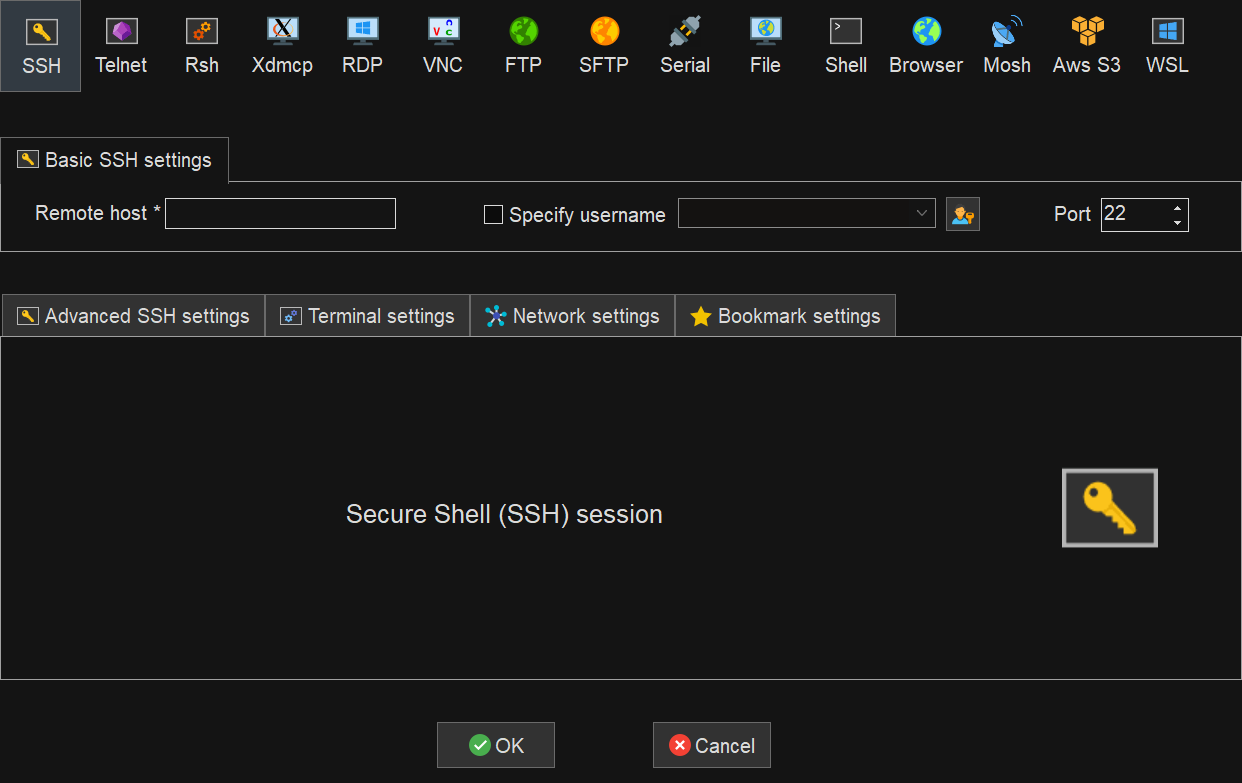The width and height of the screenshot is (1242, 783).
Task: Decrease the Port number with down arrow
Action: pos(1177,222)
